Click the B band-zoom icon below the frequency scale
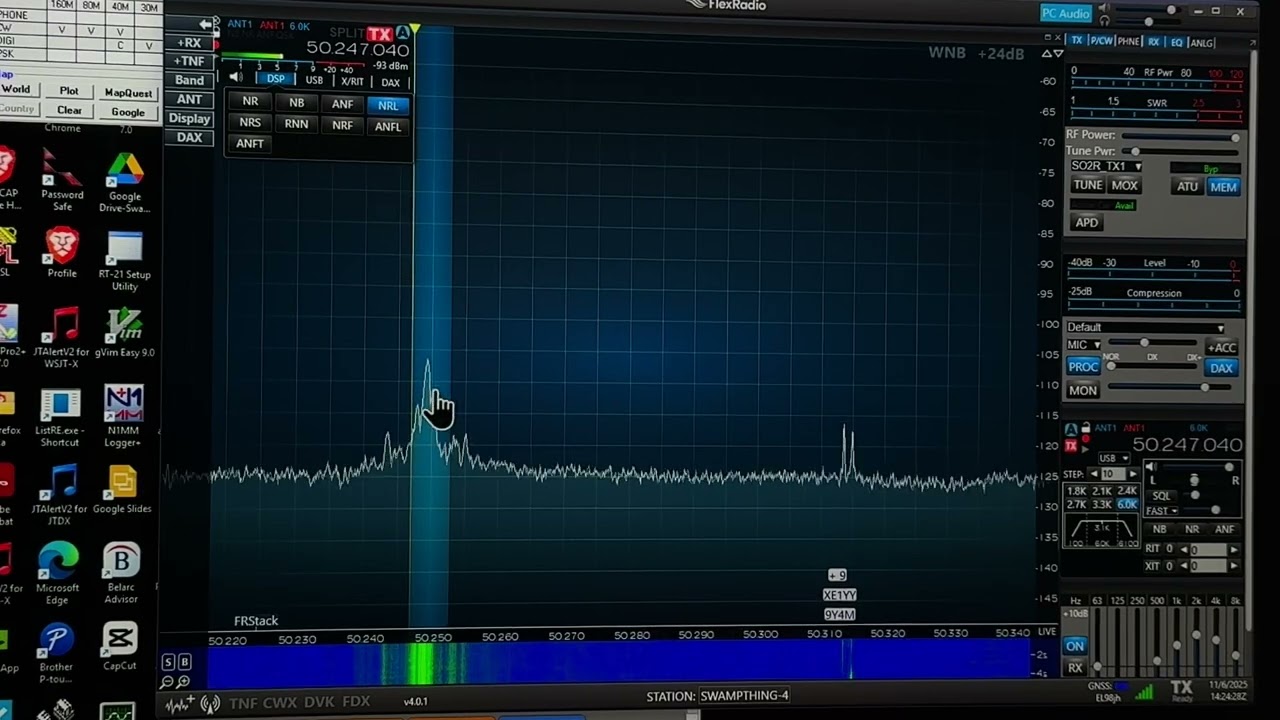The width and height of the screenshot is (1280, 720). (184, 661)
